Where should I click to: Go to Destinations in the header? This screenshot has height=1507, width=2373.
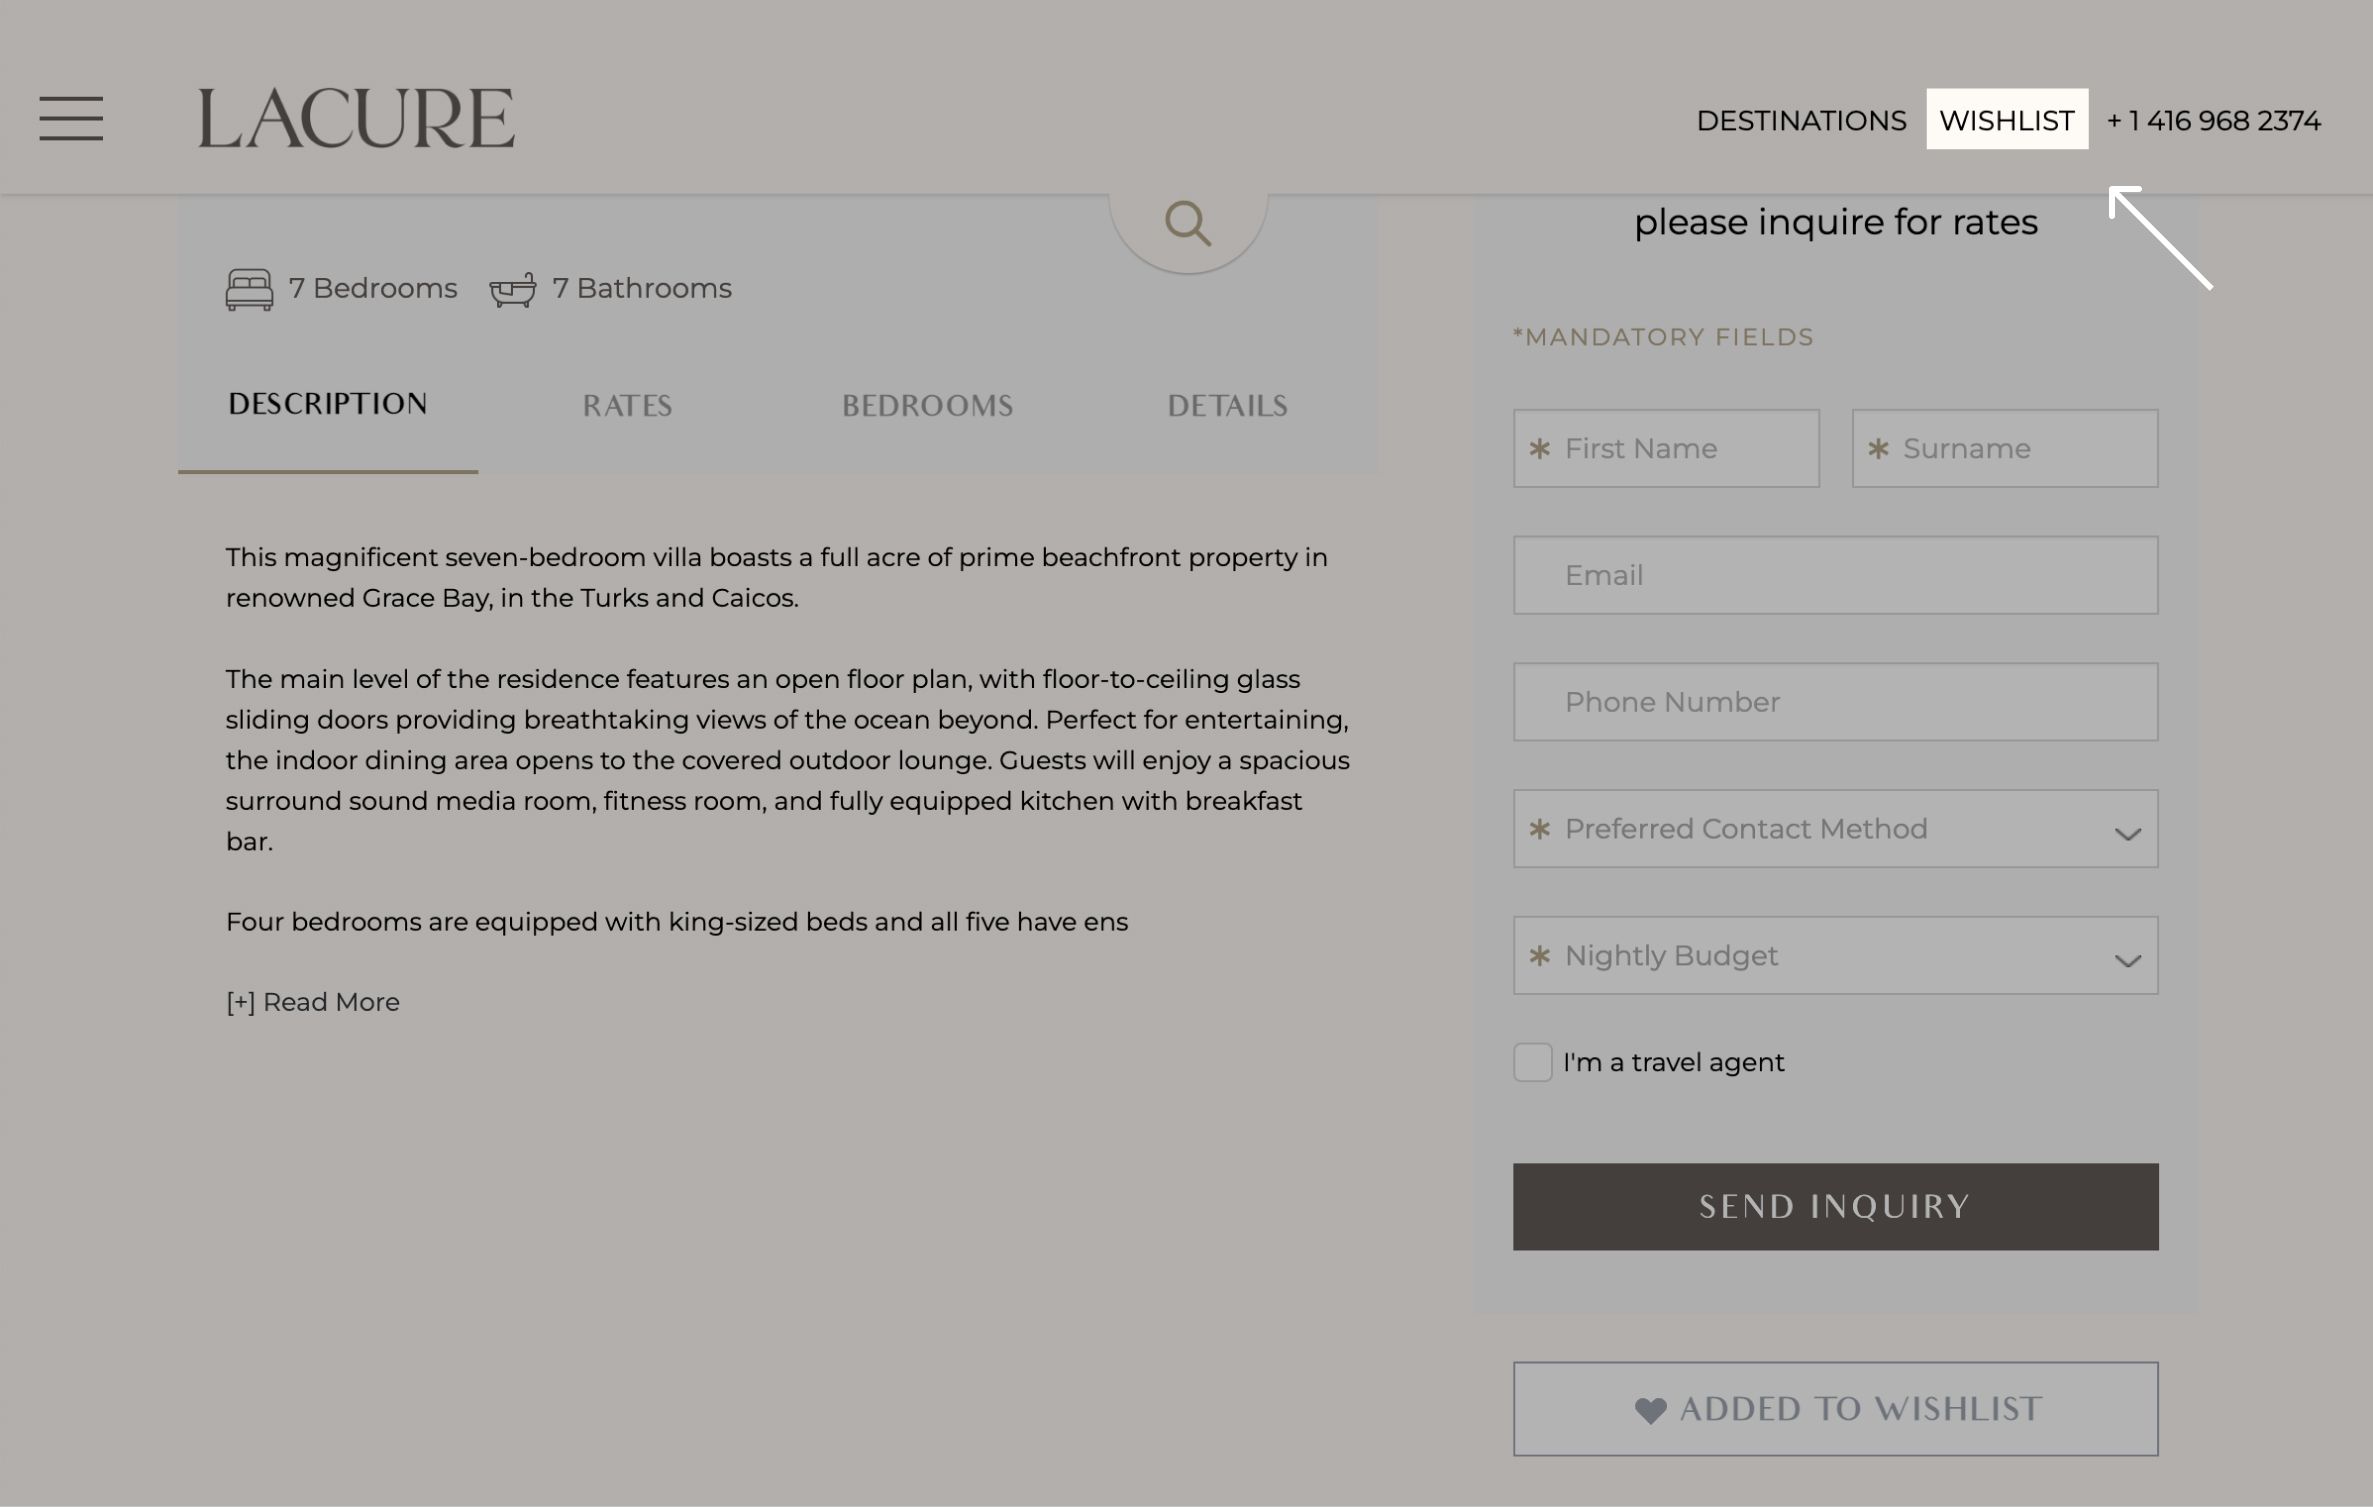pyautogui.click(x=1801, y=121)
